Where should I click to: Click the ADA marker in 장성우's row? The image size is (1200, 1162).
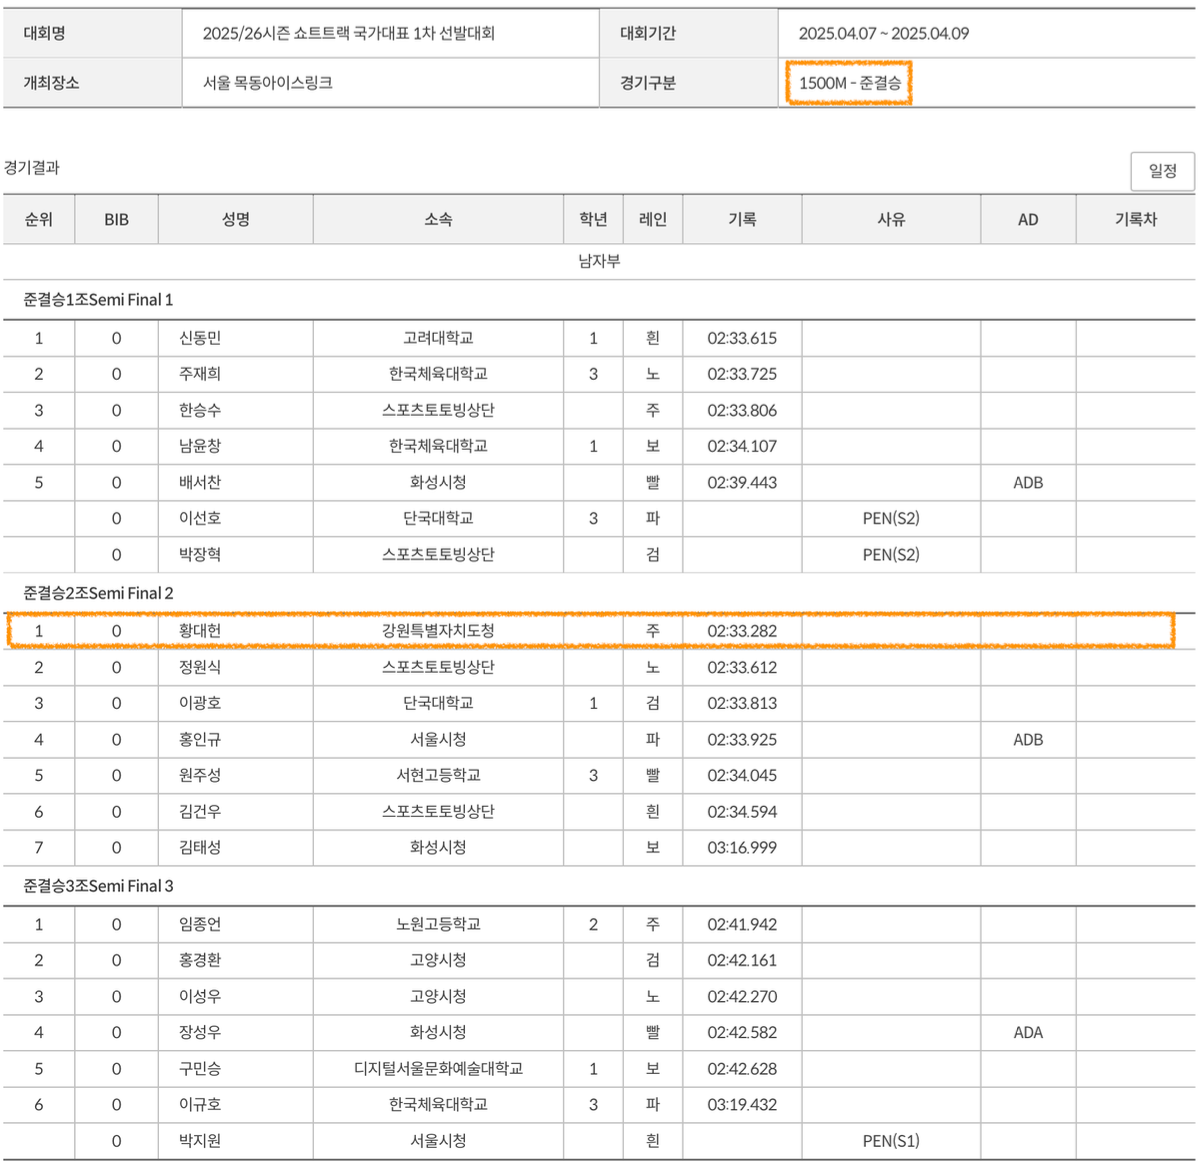click(1028, 1033)
